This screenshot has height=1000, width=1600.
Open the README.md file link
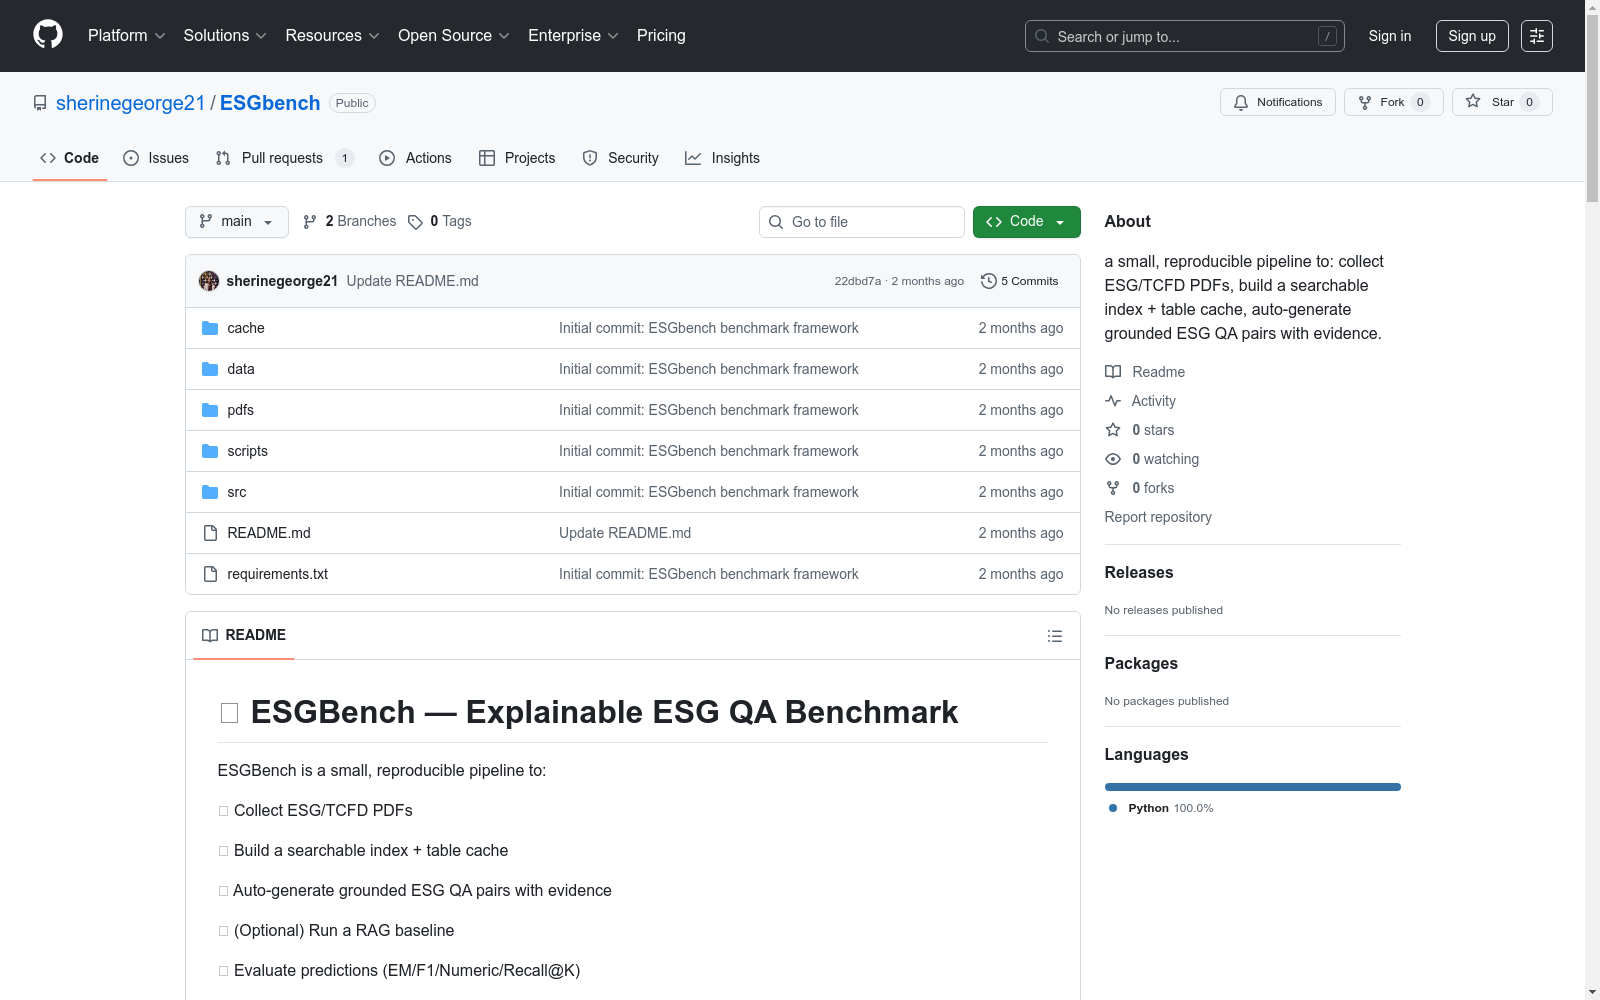269,533
